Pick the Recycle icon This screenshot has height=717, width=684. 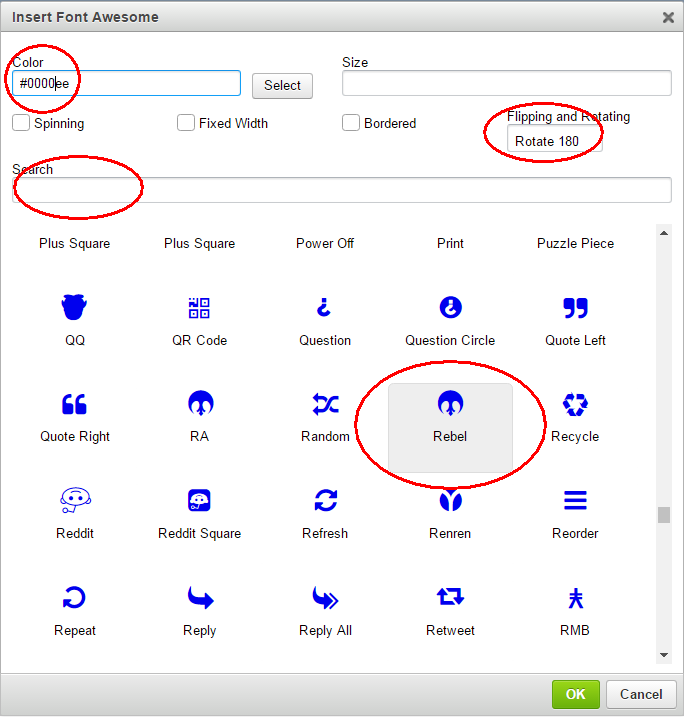coord(575,404)
